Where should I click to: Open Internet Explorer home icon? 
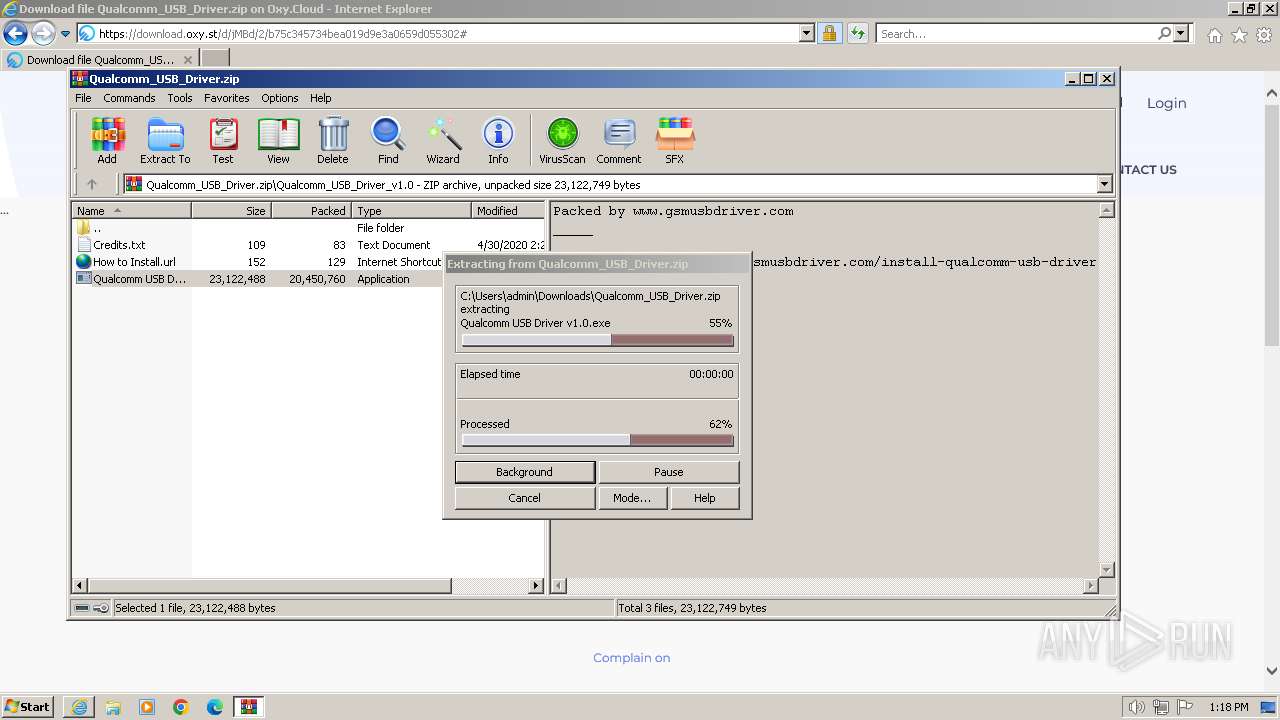pyautogui.click(x=1214, y=35)
